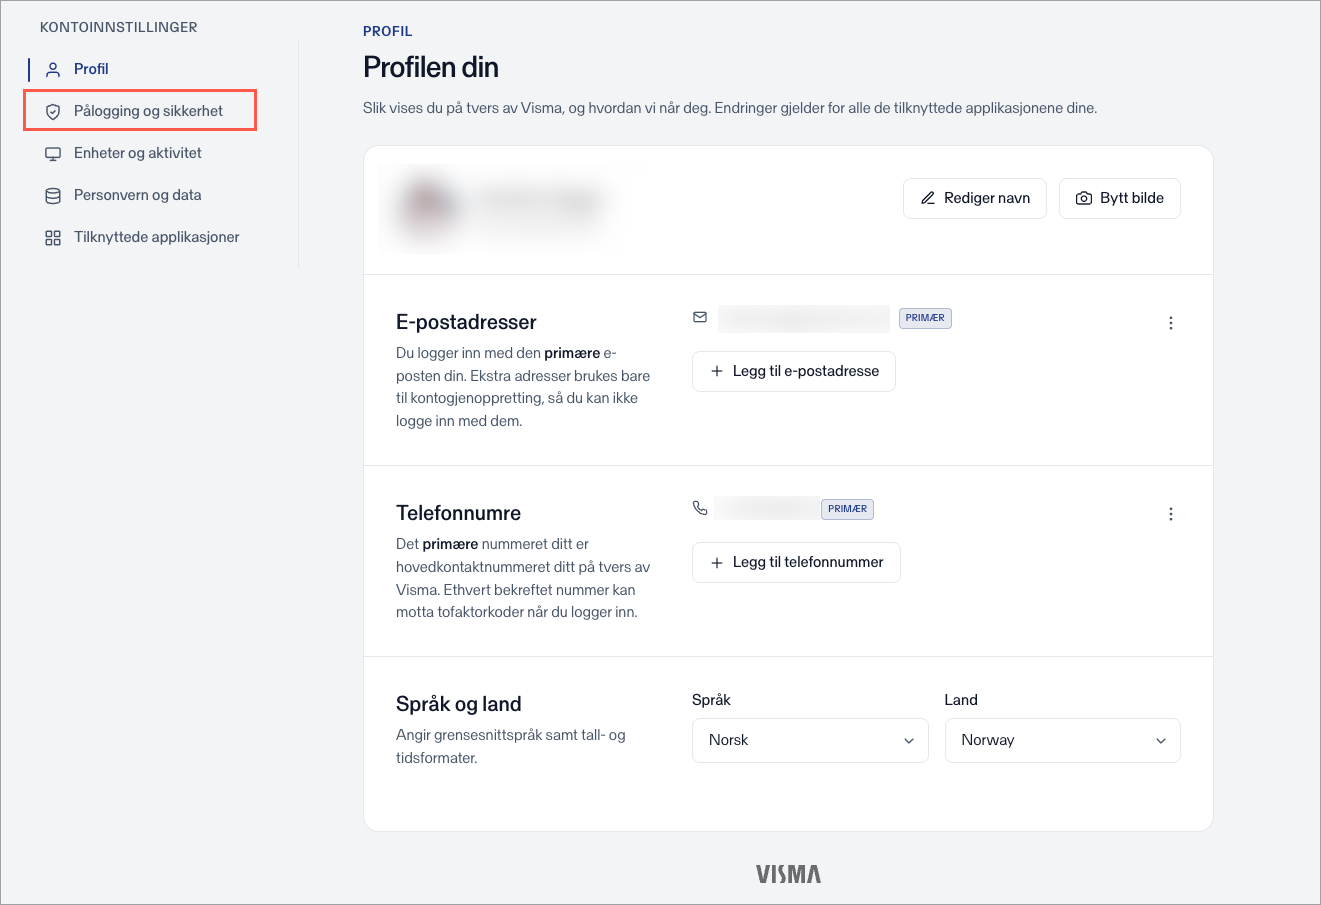Click the camera icon in Bytt bilde
The width and height of the screenshot is (1321, 905).
pyautogui.click(x=1084, y=198)
